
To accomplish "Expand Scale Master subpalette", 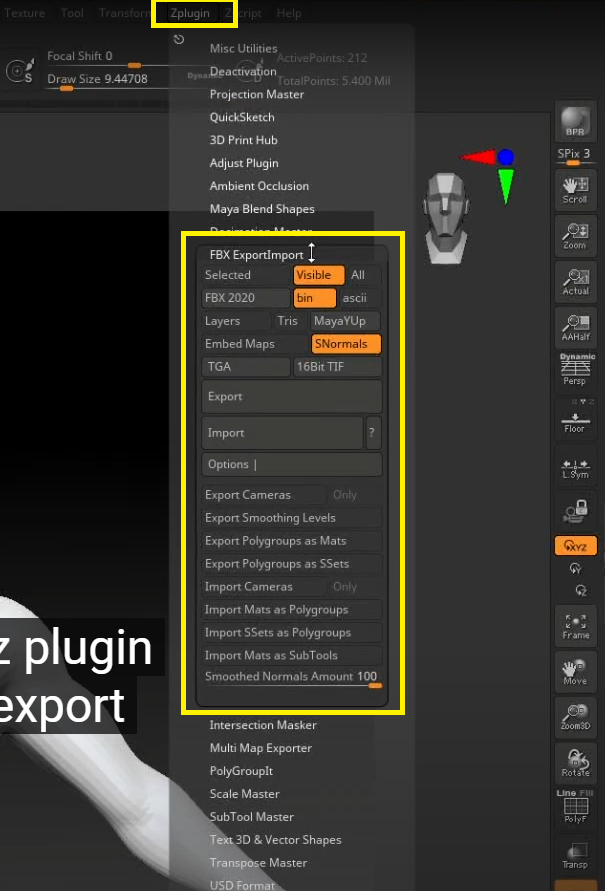I will (244, 794).
